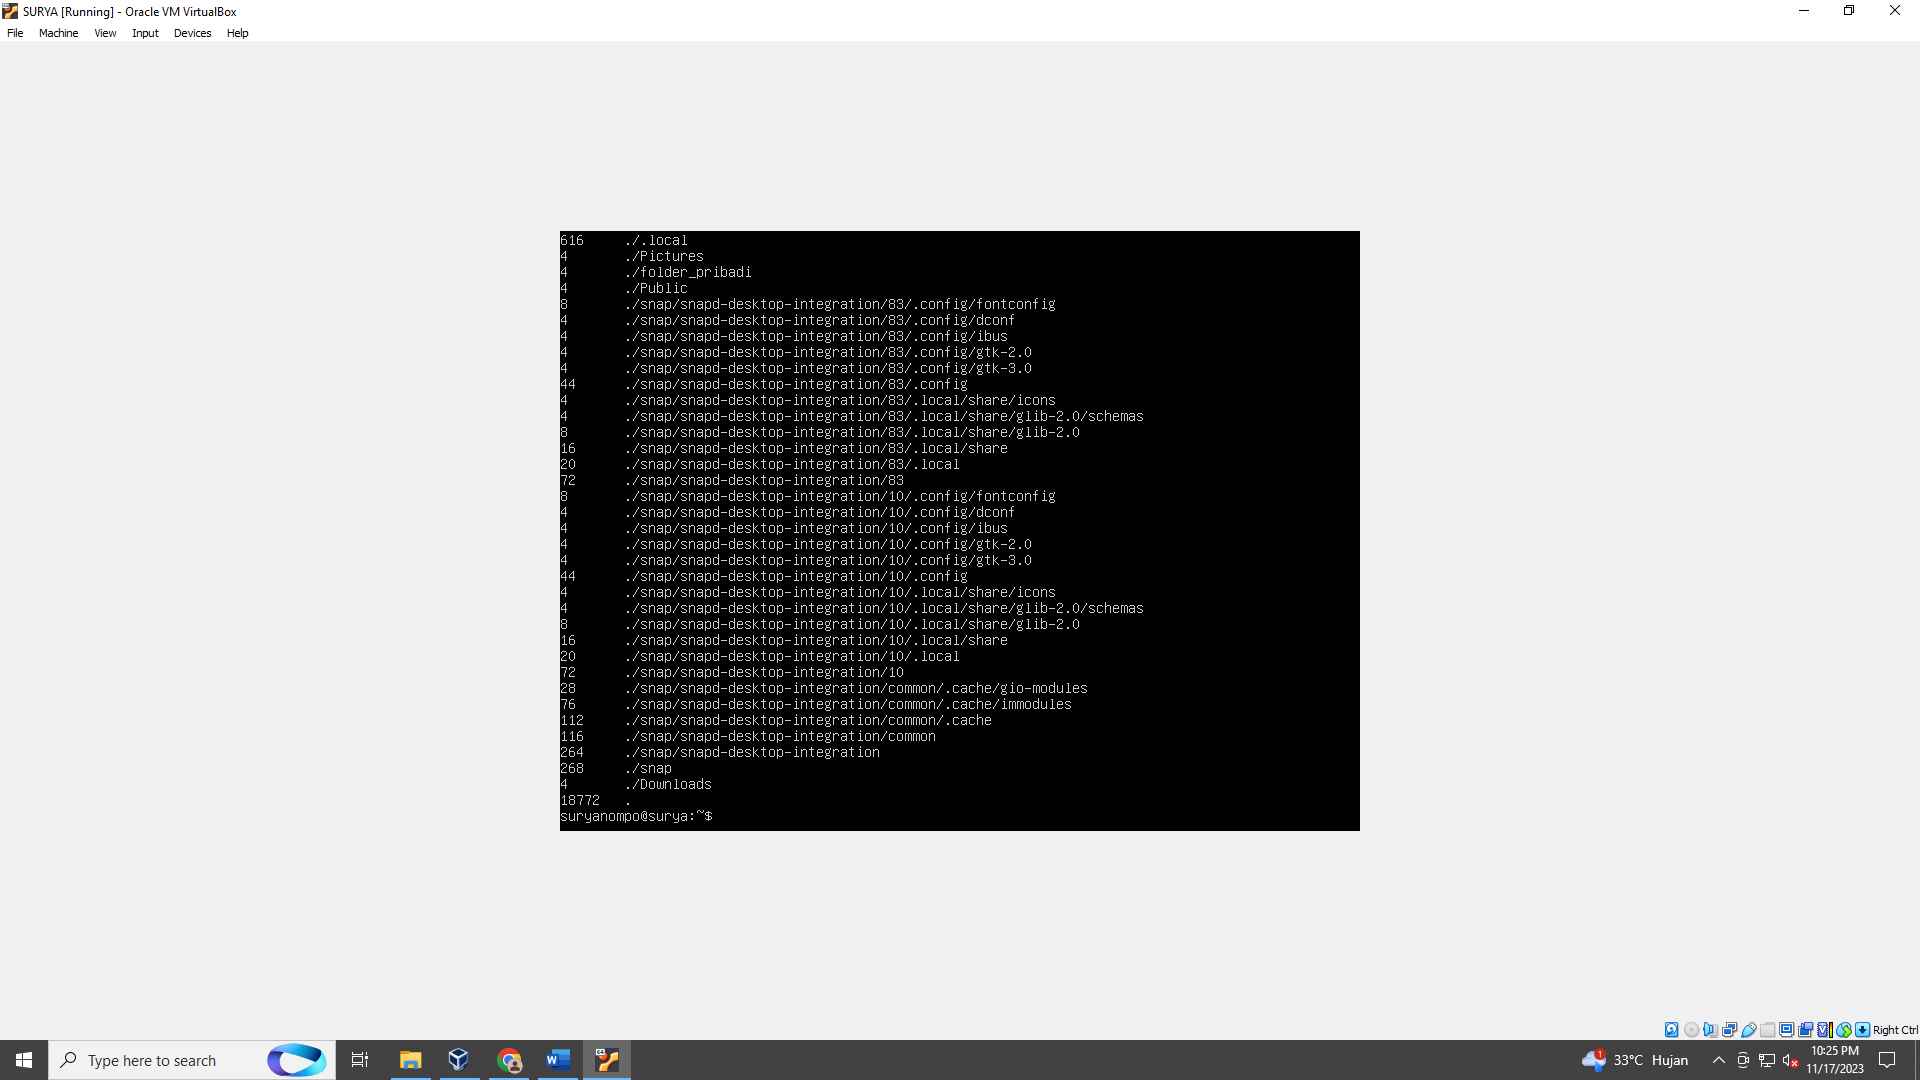Click the mouse integration status icon
The width and height of the screenshot is (1920, 1080).
coord(1844,1030)
